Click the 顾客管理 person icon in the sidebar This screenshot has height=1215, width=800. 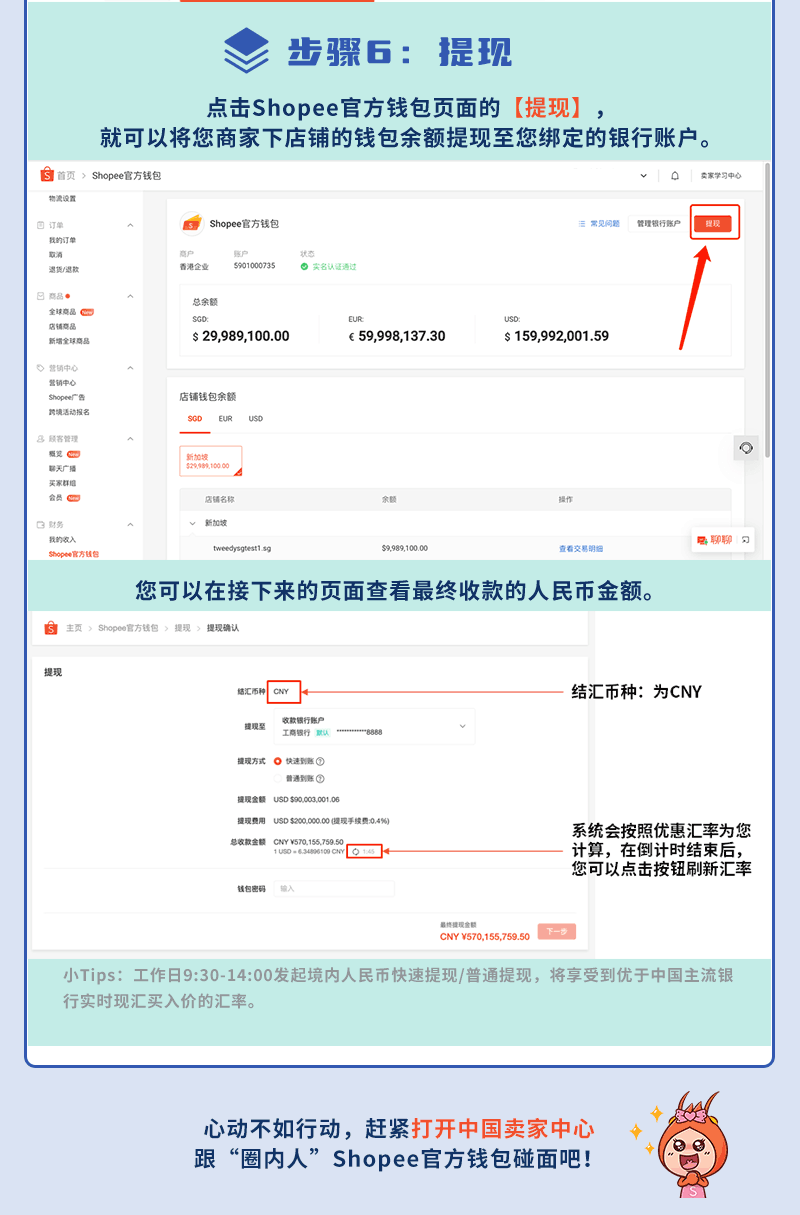pos(40,439)
